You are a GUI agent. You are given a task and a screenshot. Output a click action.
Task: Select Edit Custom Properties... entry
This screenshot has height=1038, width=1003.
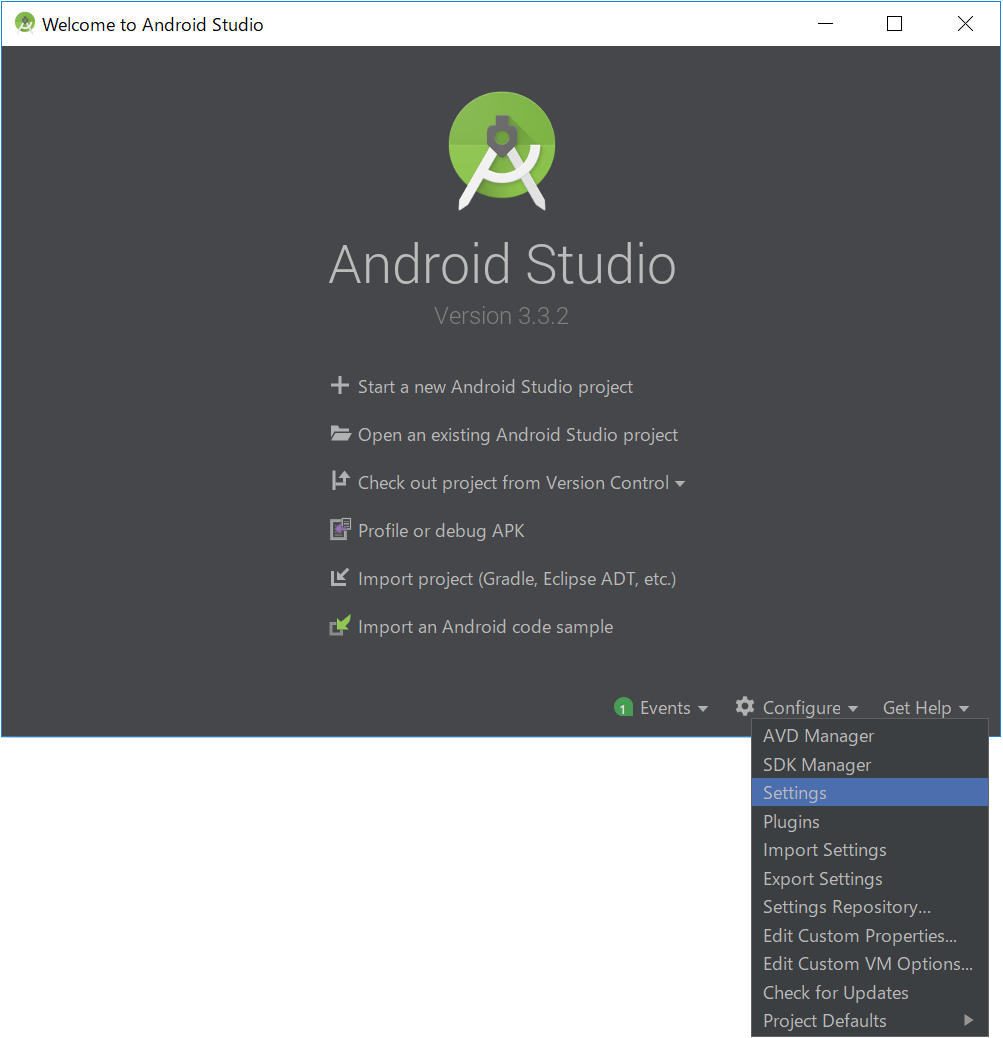click(x=870, y=935)
